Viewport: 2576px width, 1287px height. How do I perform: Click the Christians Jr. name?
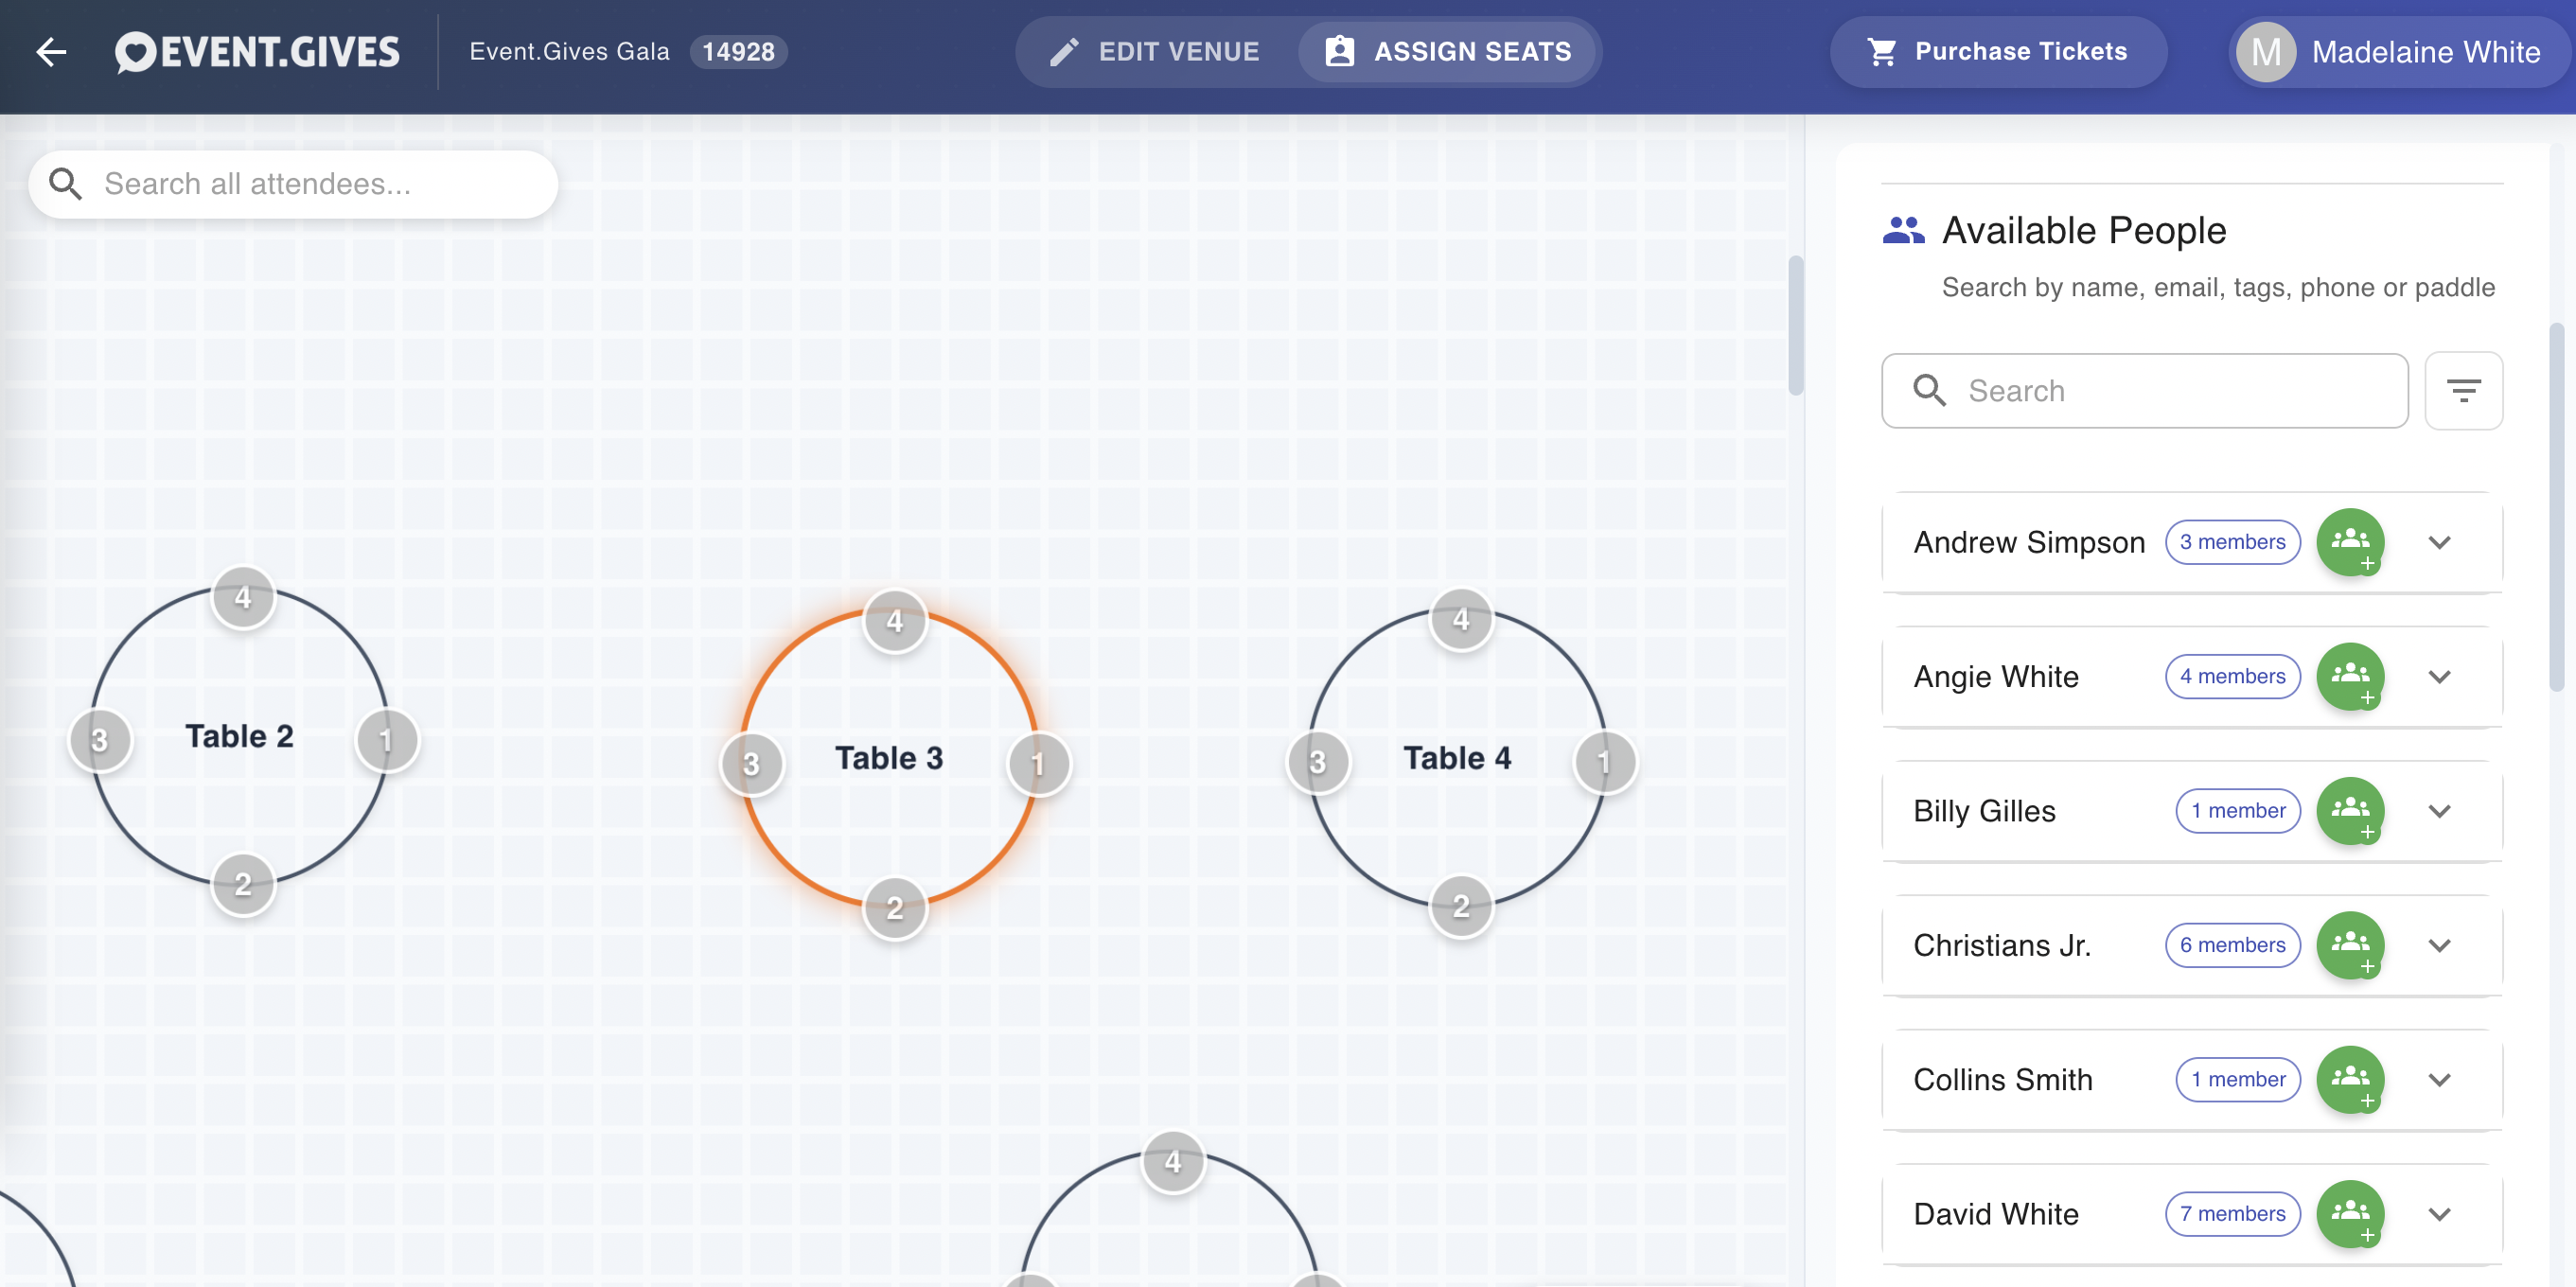[2002, 945]
